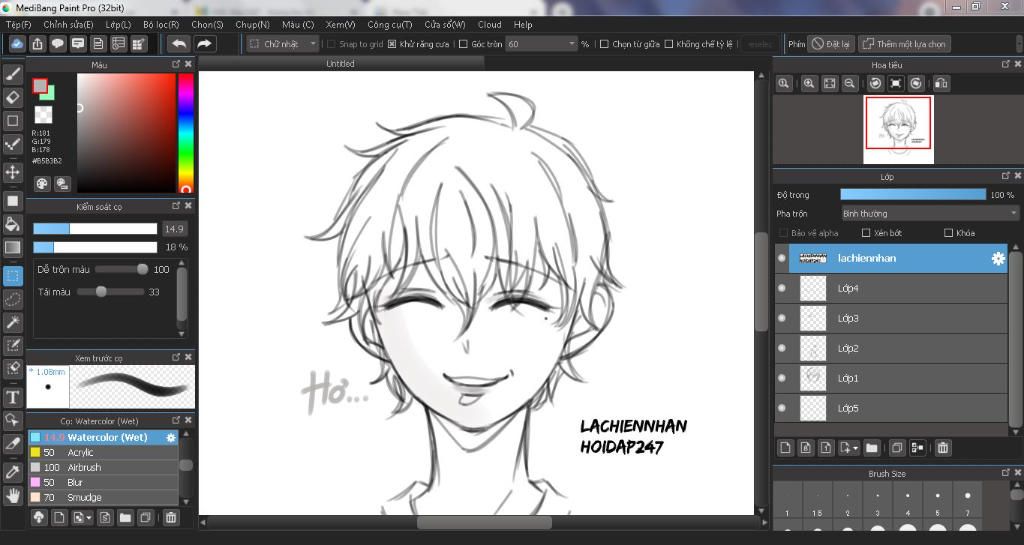Screen dimensions: 1024x545
Task: Undock the Lớp panel with popout icon
Action: [x=1006, y=176]
